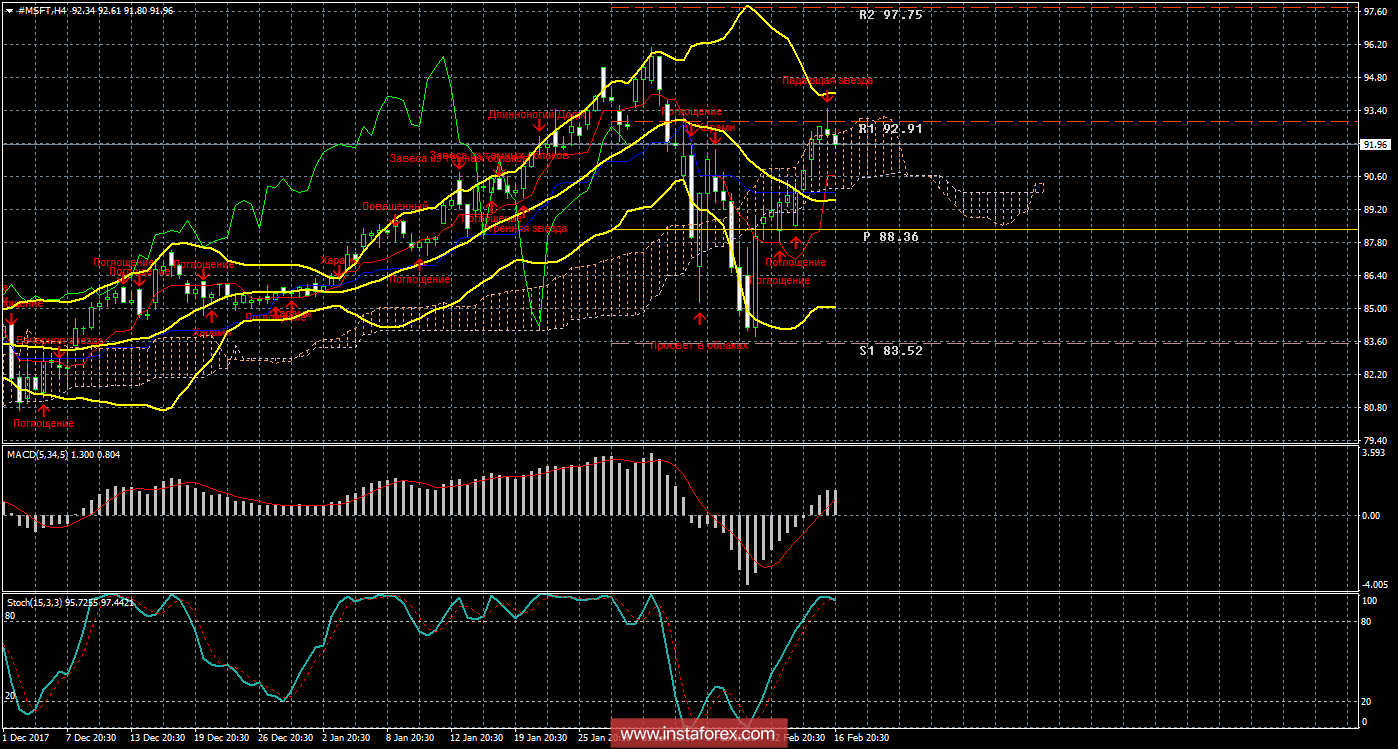The width and height of the screenshot is (1398, 749).
Task: Select the S1 83.52 support label
Action: tap(890, 351)
